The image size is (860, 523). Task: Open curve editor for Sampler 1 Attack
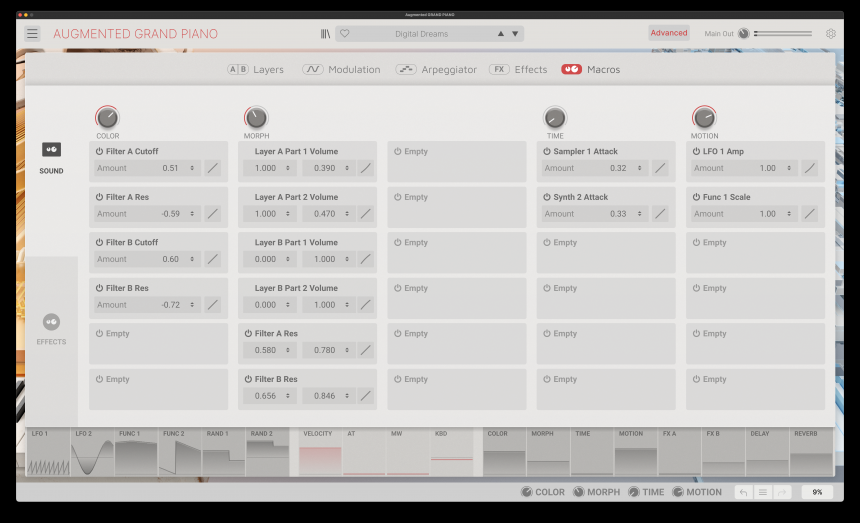(x=660, y=168)
